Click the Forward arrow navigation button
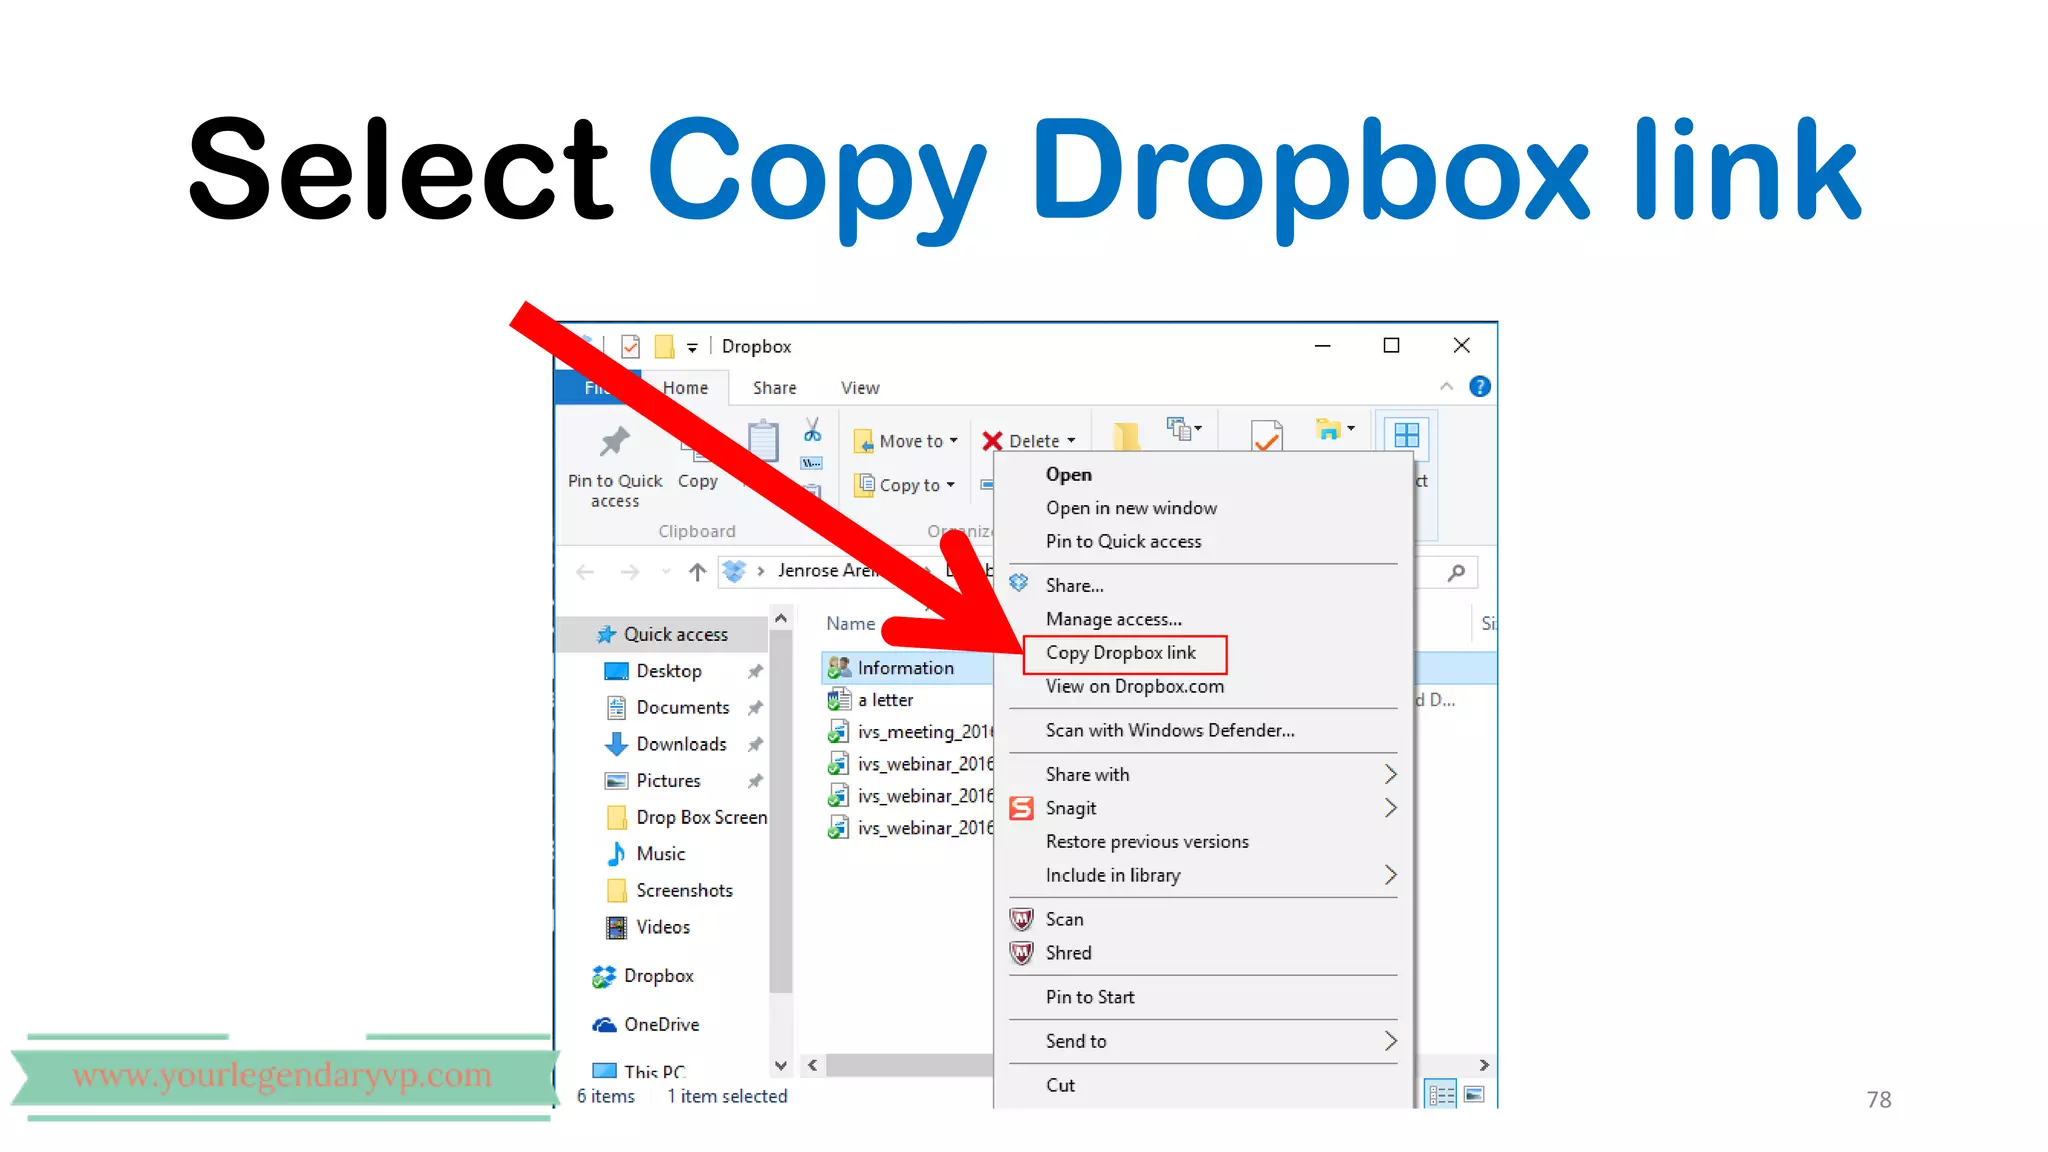The image size is (2048, 1152). 630,572
